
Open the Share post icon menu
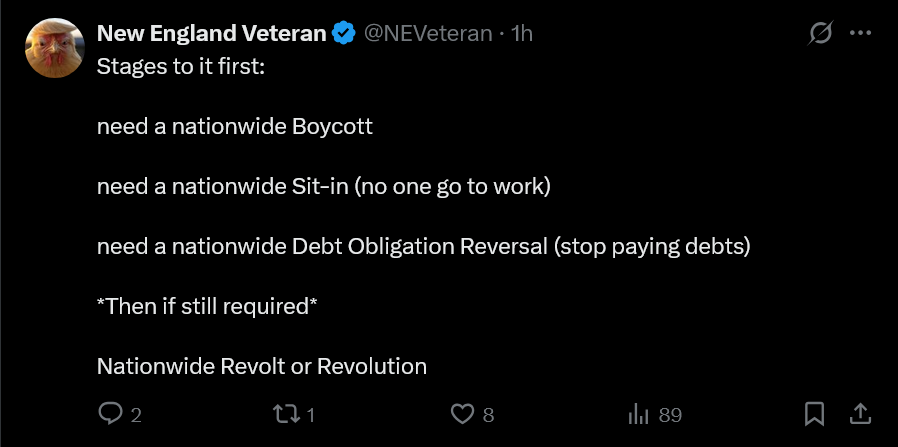[x=859, y=413]
